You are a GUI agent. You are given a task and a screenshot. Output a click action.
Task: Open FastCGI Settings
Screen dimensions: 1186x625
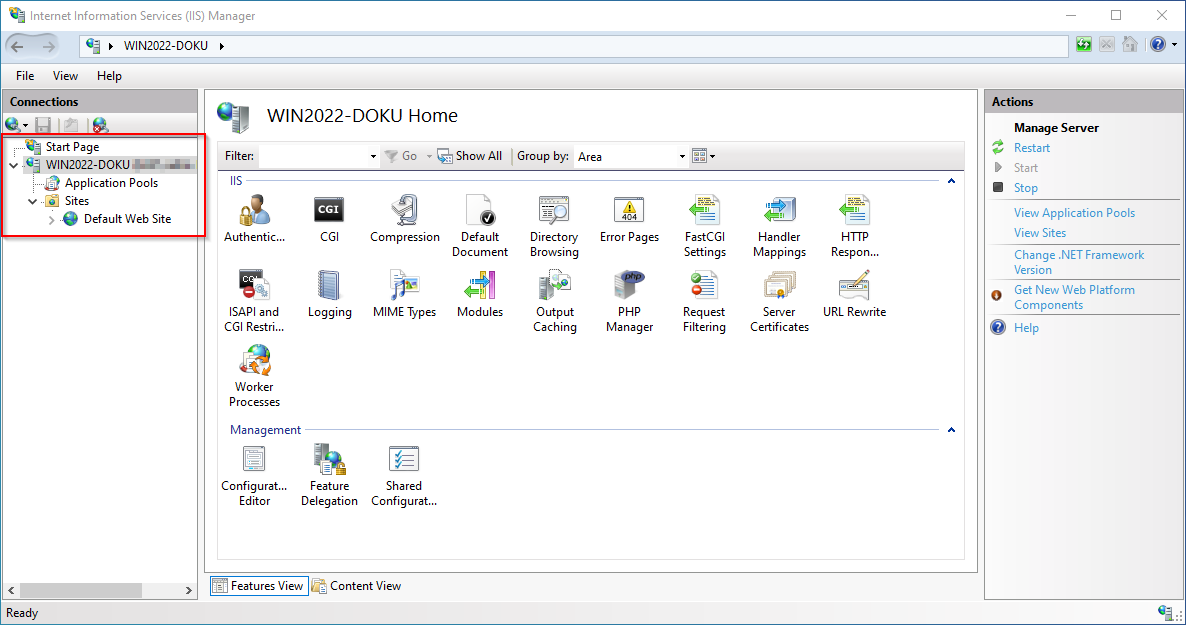(x=704, y=226)
